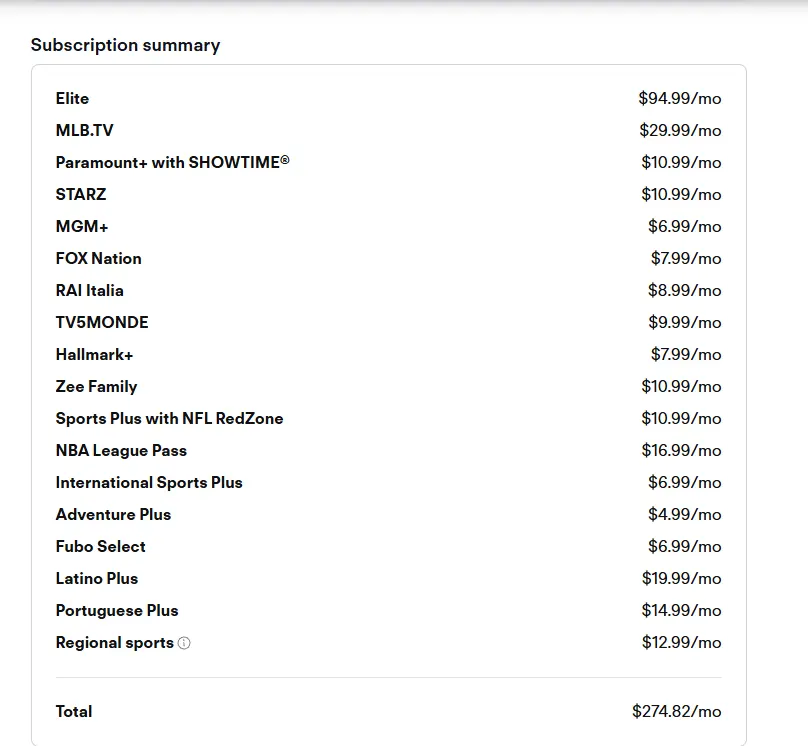The width and height of the screenshot is (808, 746).
Task: Select the TV5MONDE row label
Action: point(102,323)
